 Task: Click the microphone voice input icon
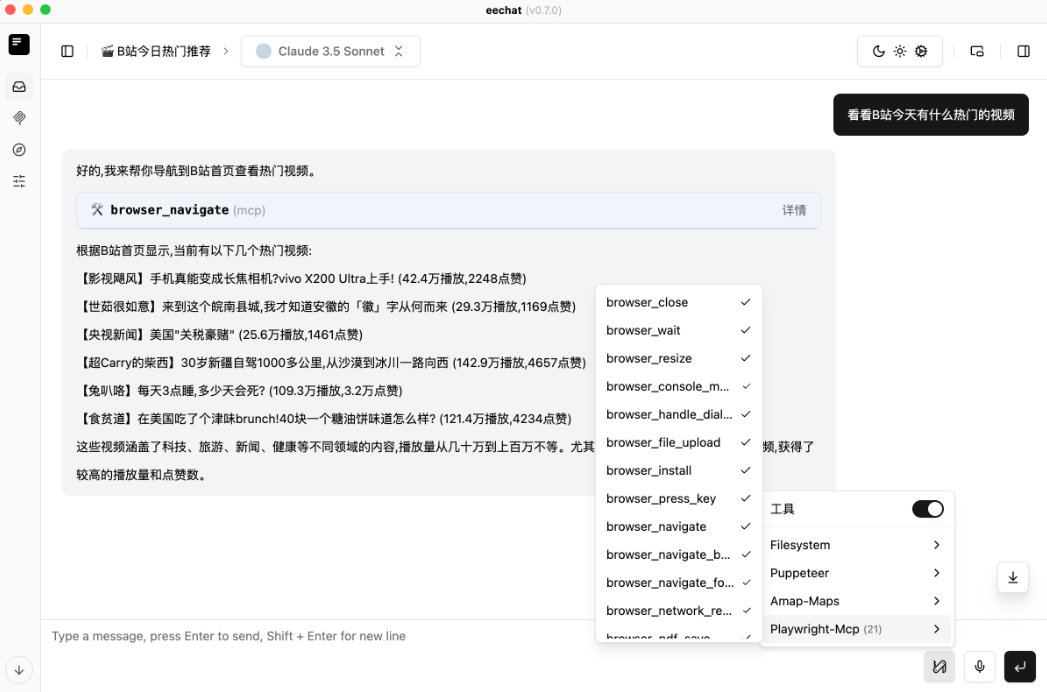[x=980, y=667]
